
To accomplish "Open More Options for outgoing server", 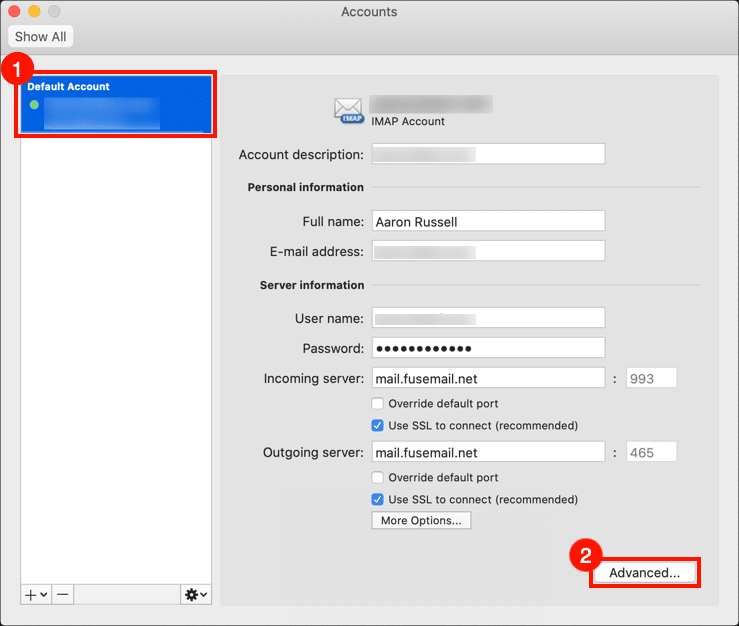I will pos(421,520).
